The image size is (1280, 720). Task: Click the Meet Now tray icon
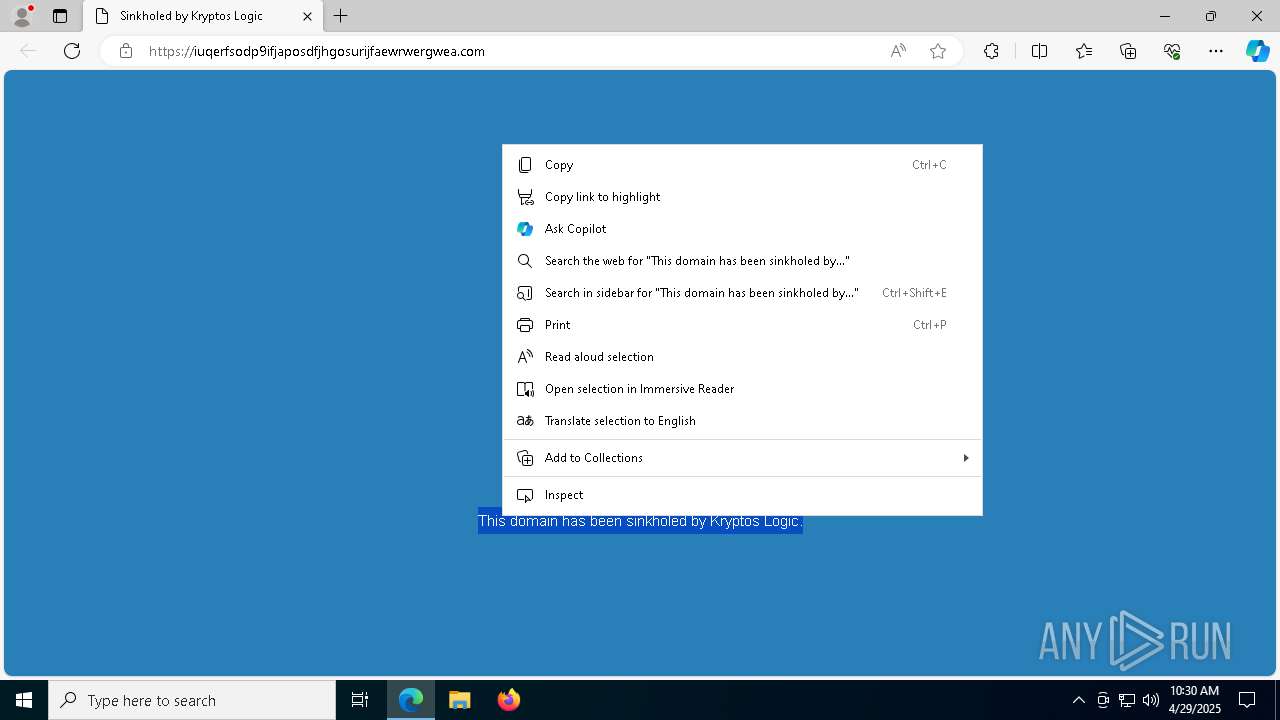(1103, 700)
